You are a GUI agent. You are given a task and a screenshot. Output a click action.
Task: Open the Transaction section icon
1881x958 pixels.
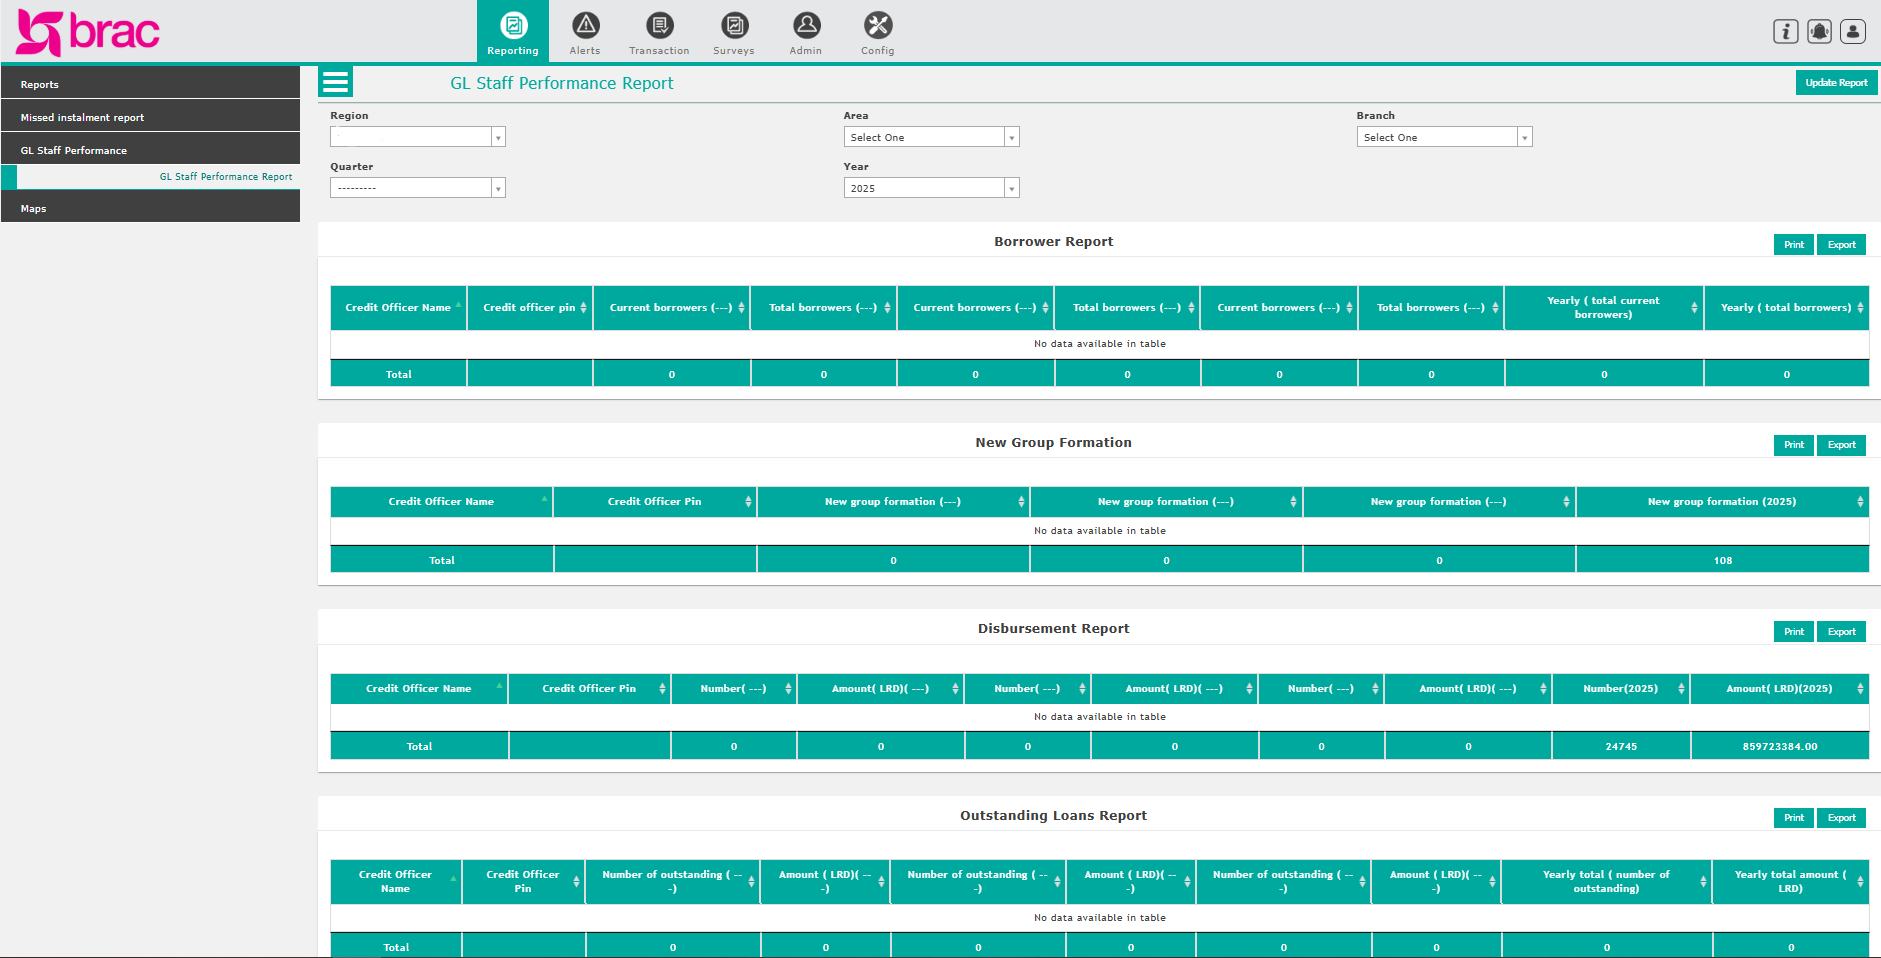pyautogui.click(x=659, y=26)
